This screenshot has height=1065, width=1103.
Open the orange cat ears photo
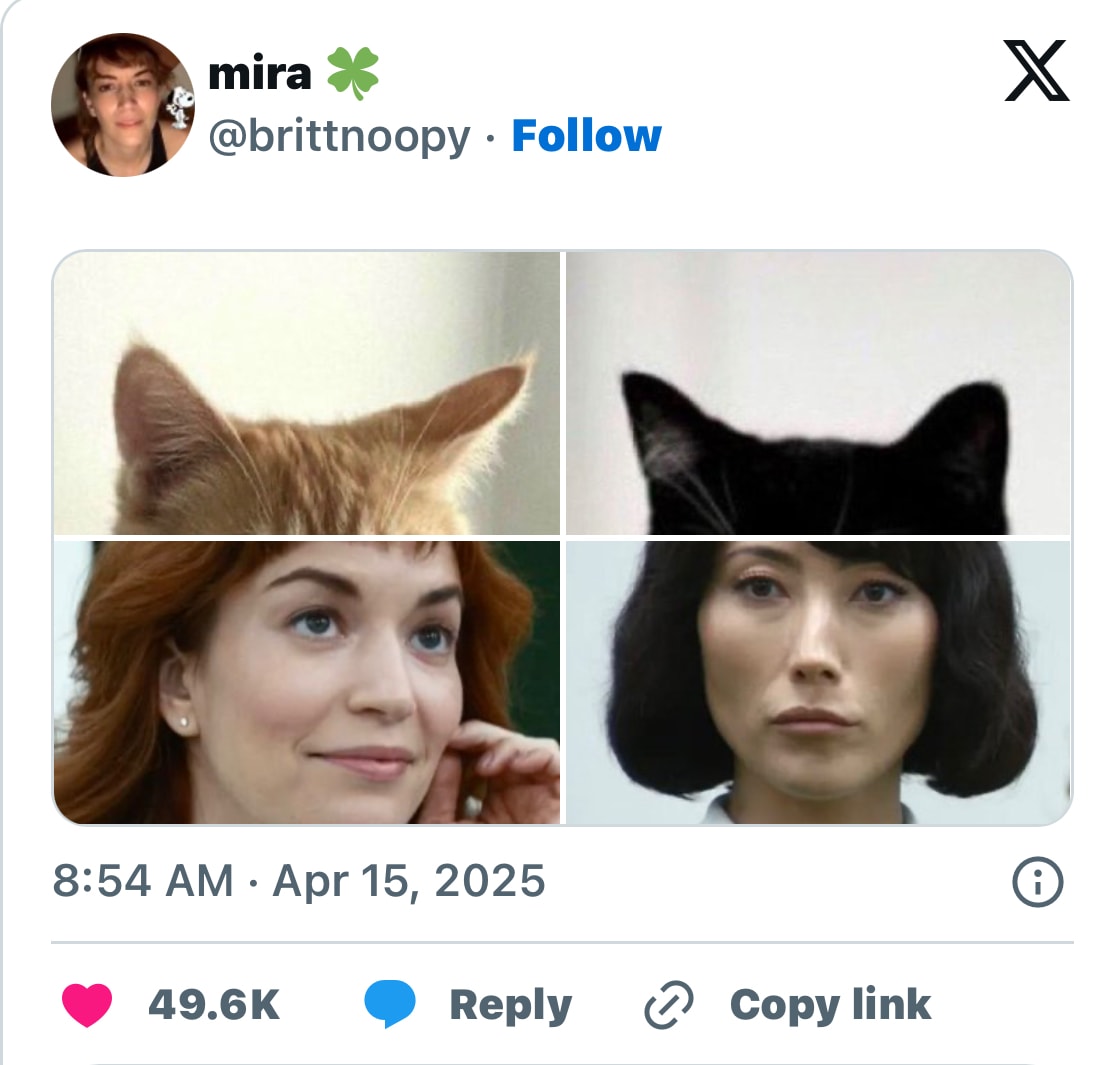coord(307,393)
